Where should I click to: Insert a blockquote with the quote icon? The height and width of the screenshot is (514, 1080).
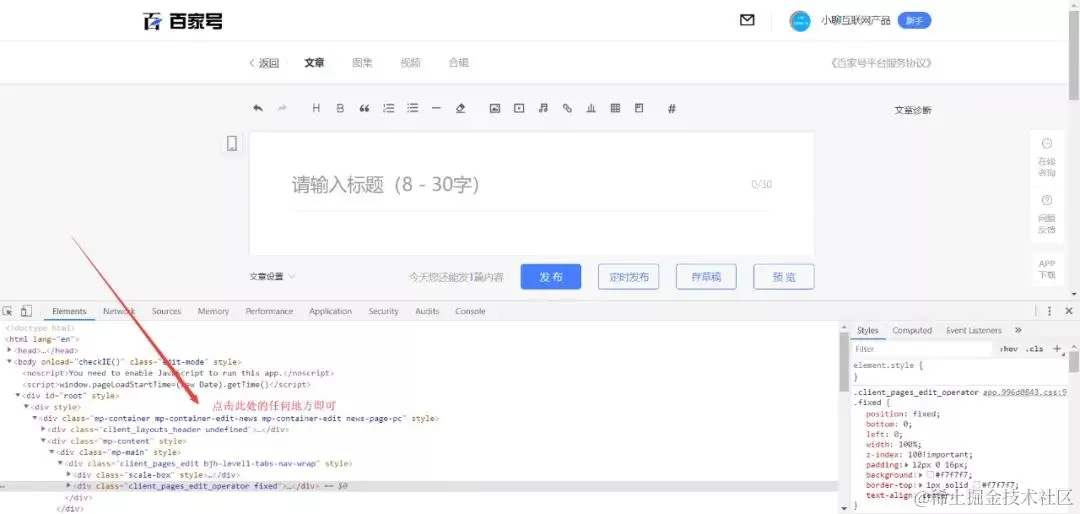(364, 108)
